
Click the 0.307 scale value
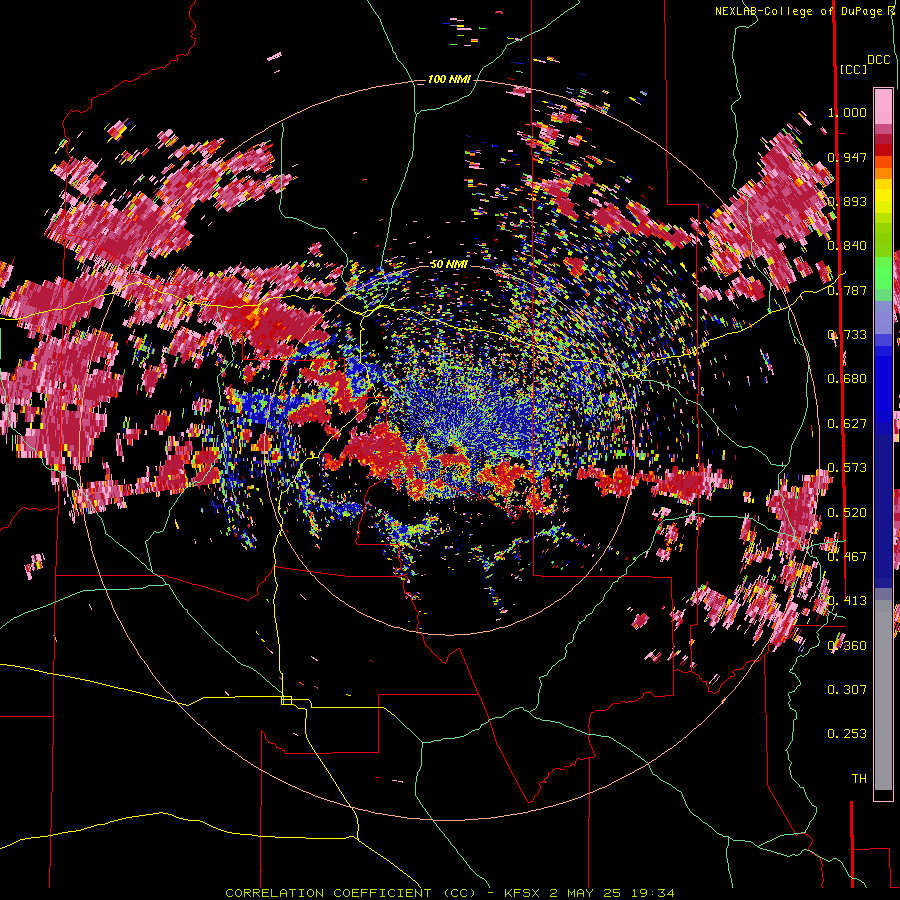point(847,690)
